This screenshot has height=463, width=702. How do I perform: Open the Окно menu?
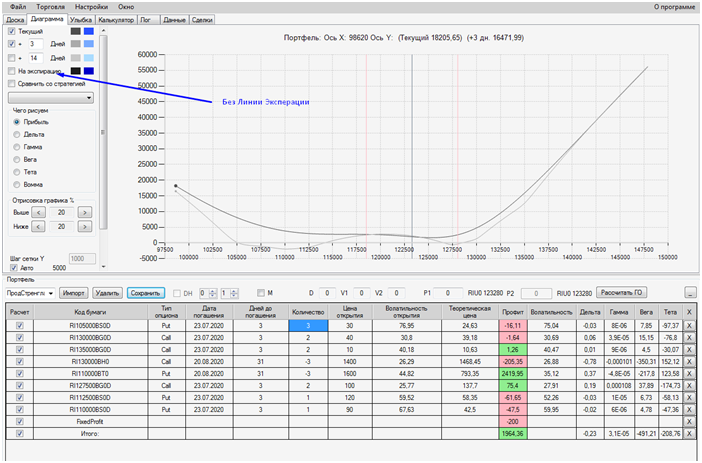[126, 7]
